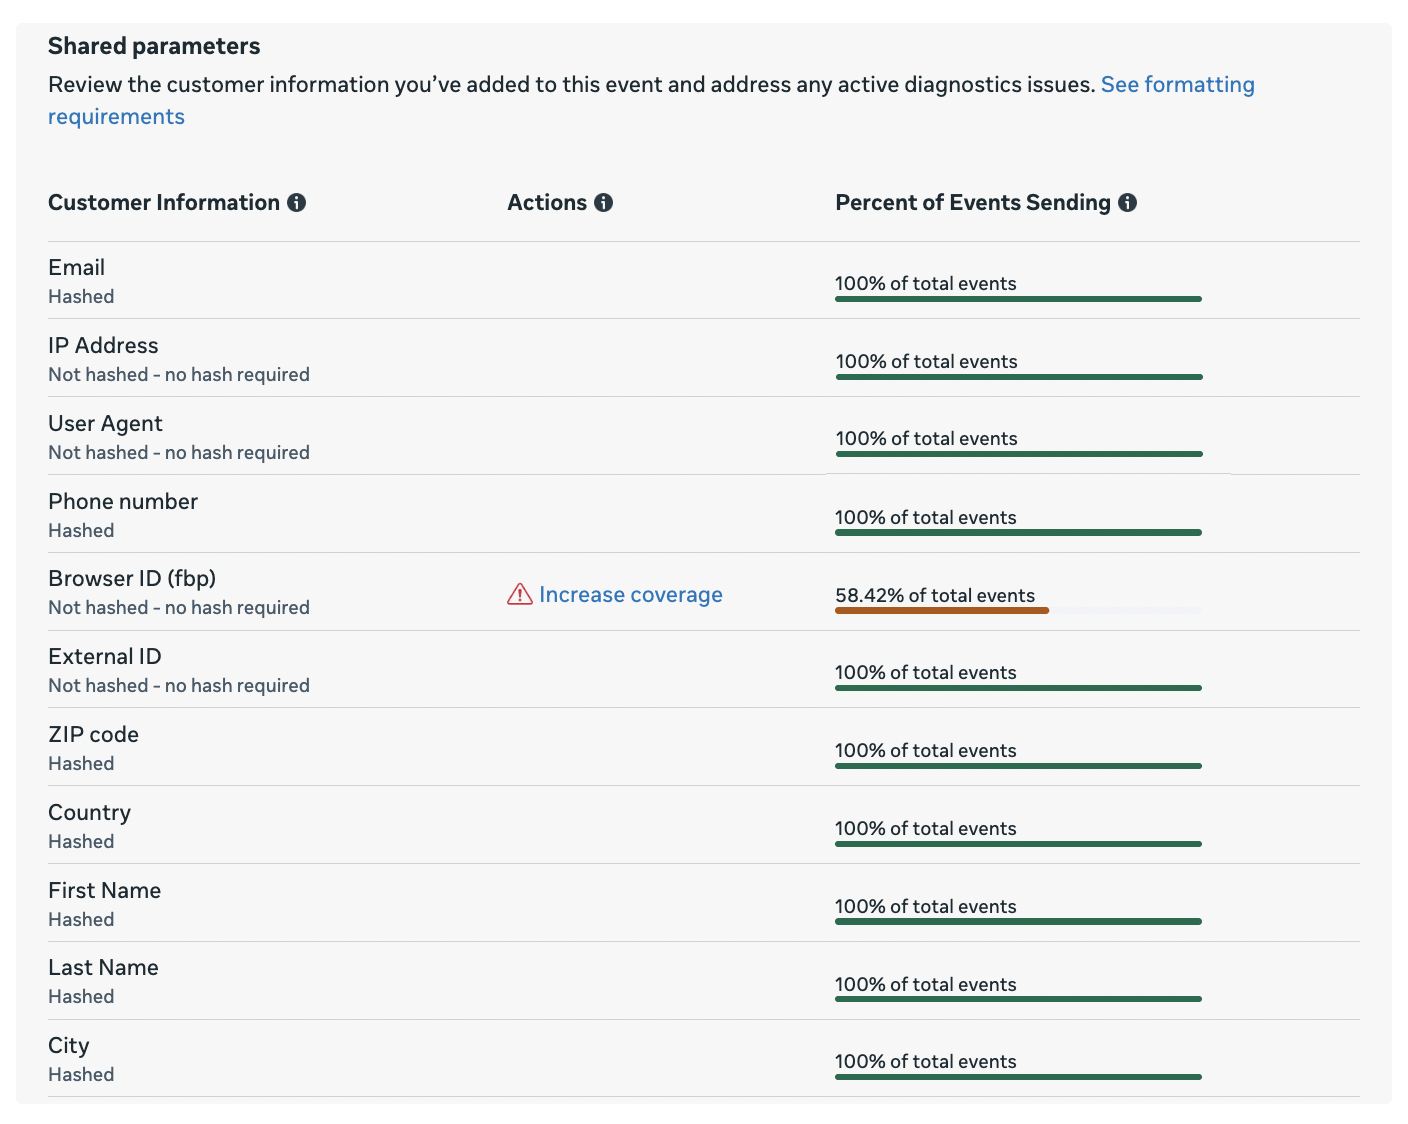Select the Browser ID (fbp) label
The height and width of the screenshot is (1124, 1408).
pos(132,579)
